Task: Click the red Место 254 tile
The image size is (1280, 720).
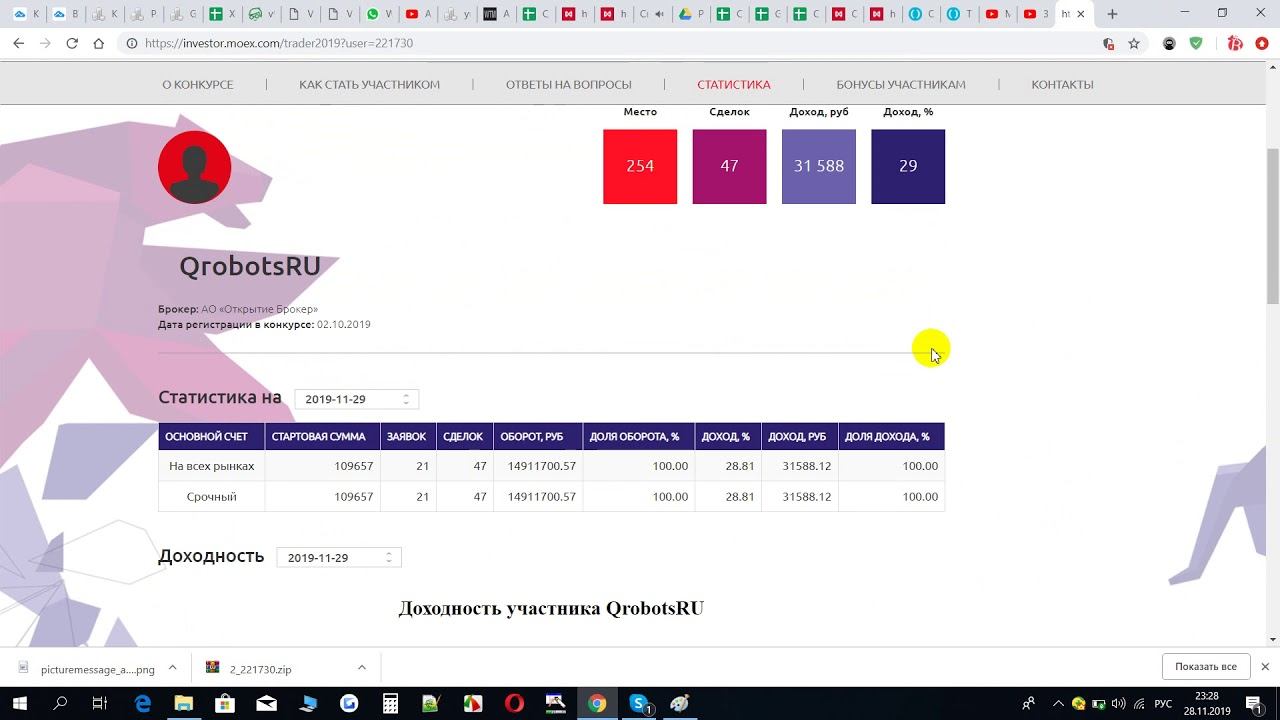Action: coord(640,166)
